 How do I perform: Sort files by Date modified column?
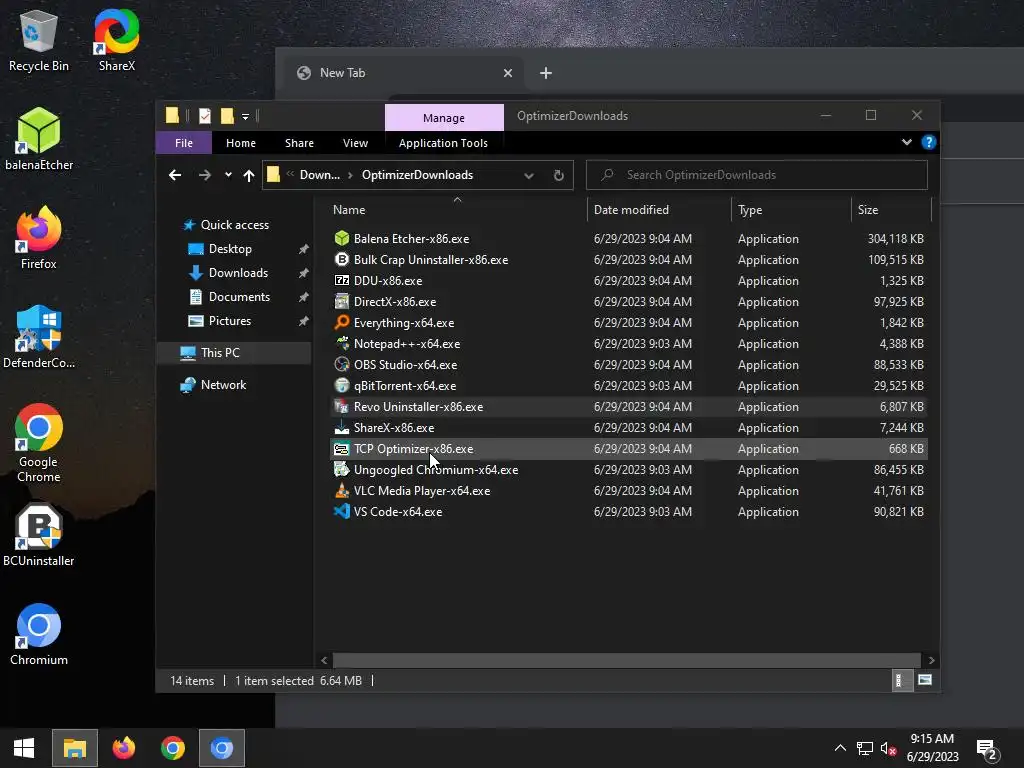coord(659,210)
